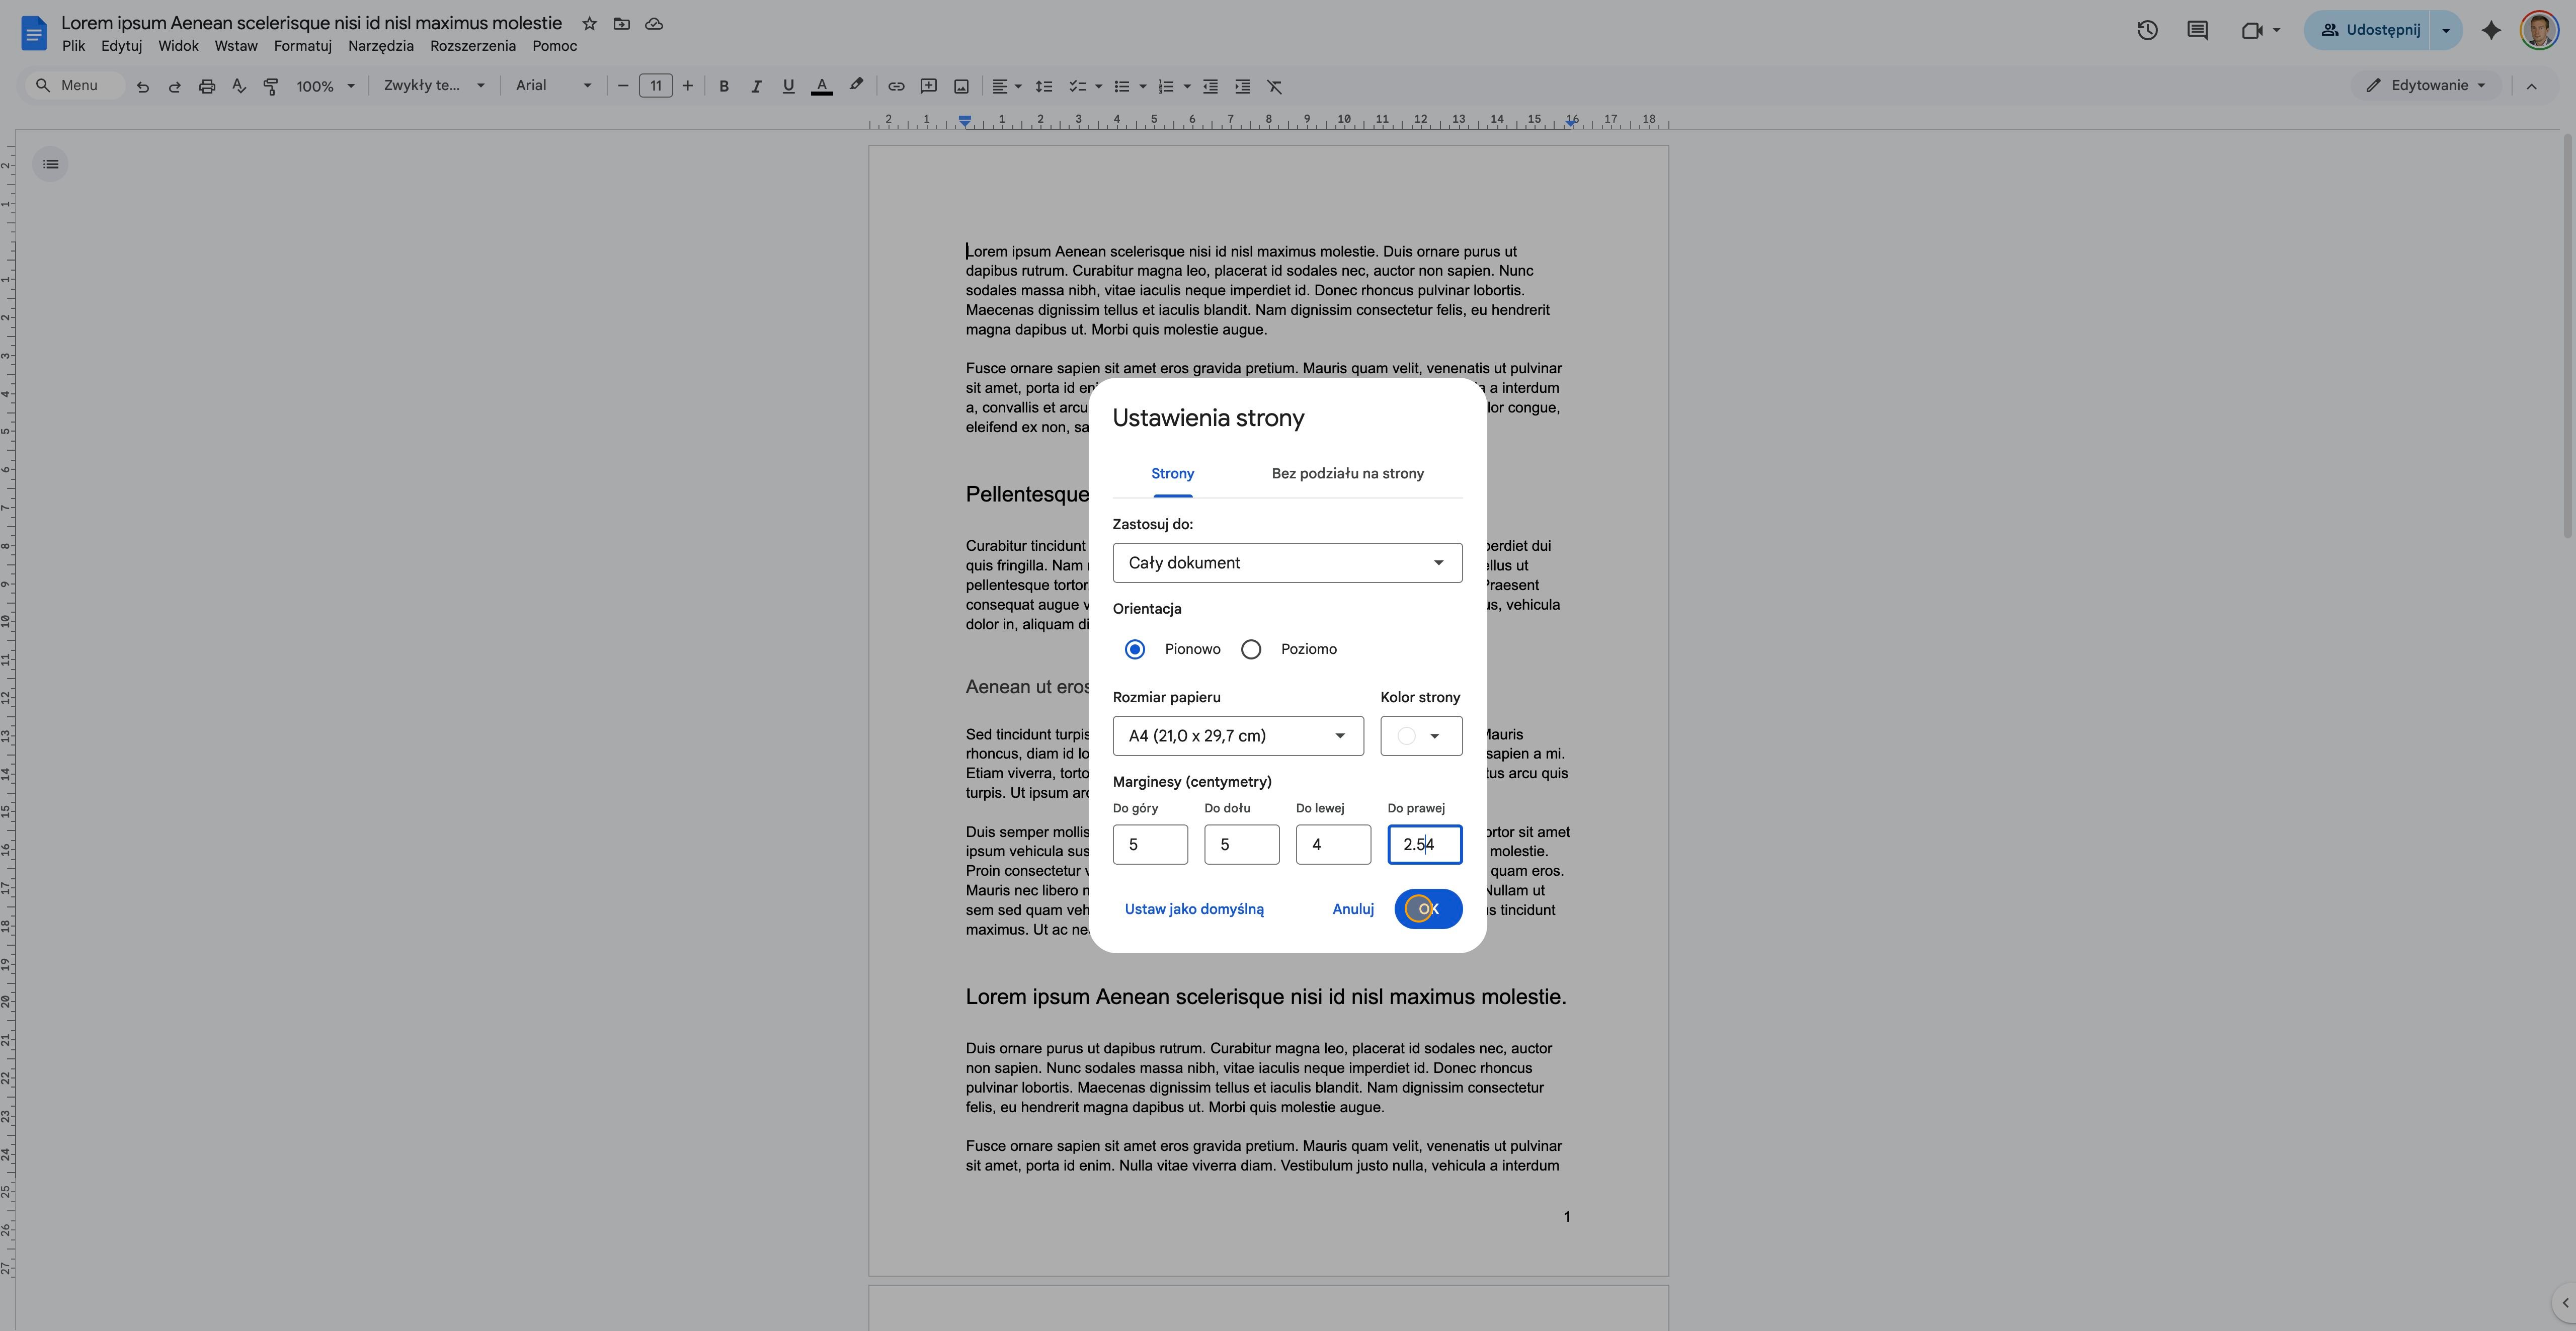
Task: Click the clear formatting icon
Action: tap(1274, 86)
